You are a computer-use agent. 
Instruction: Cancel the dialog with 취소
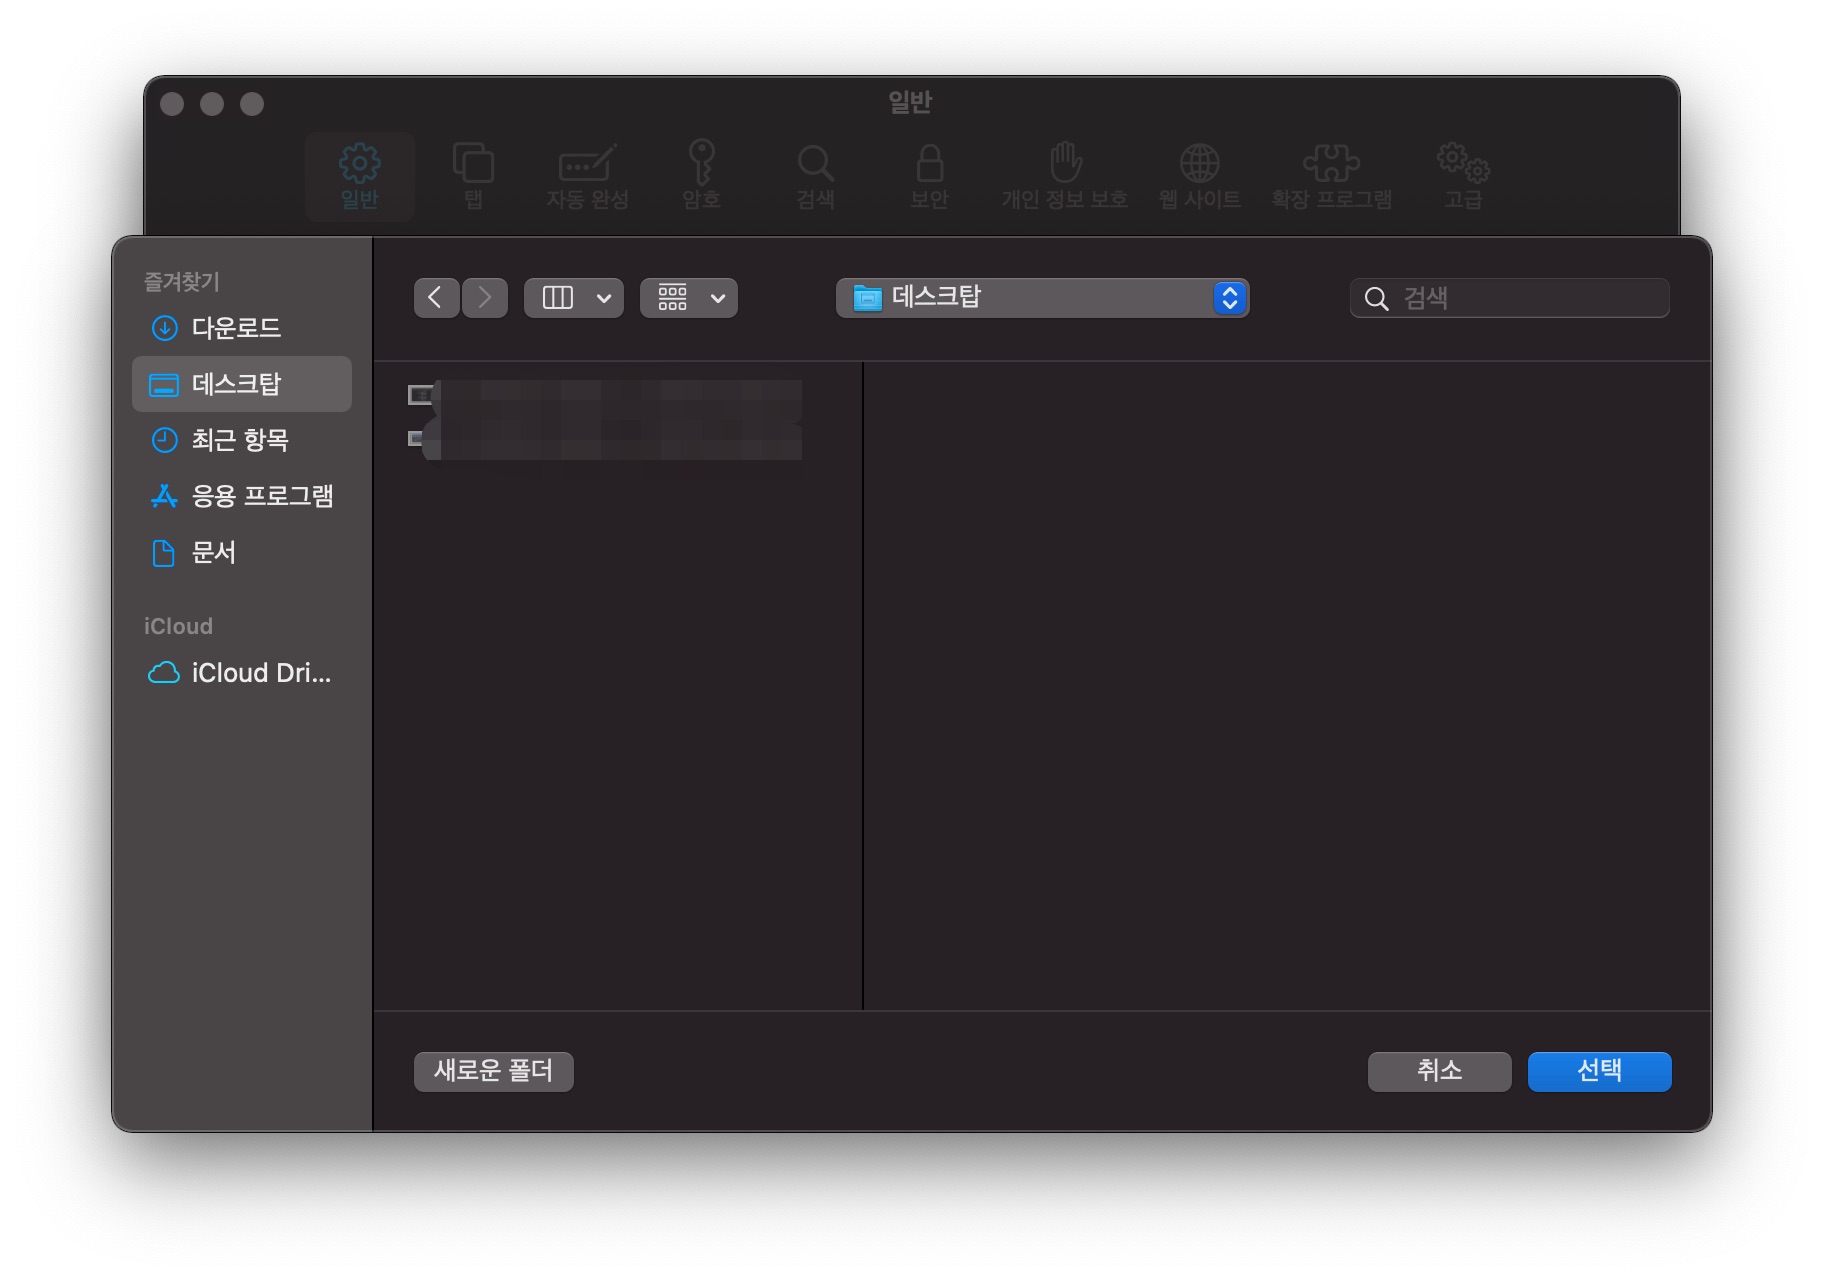(x=1439, y=1071)
